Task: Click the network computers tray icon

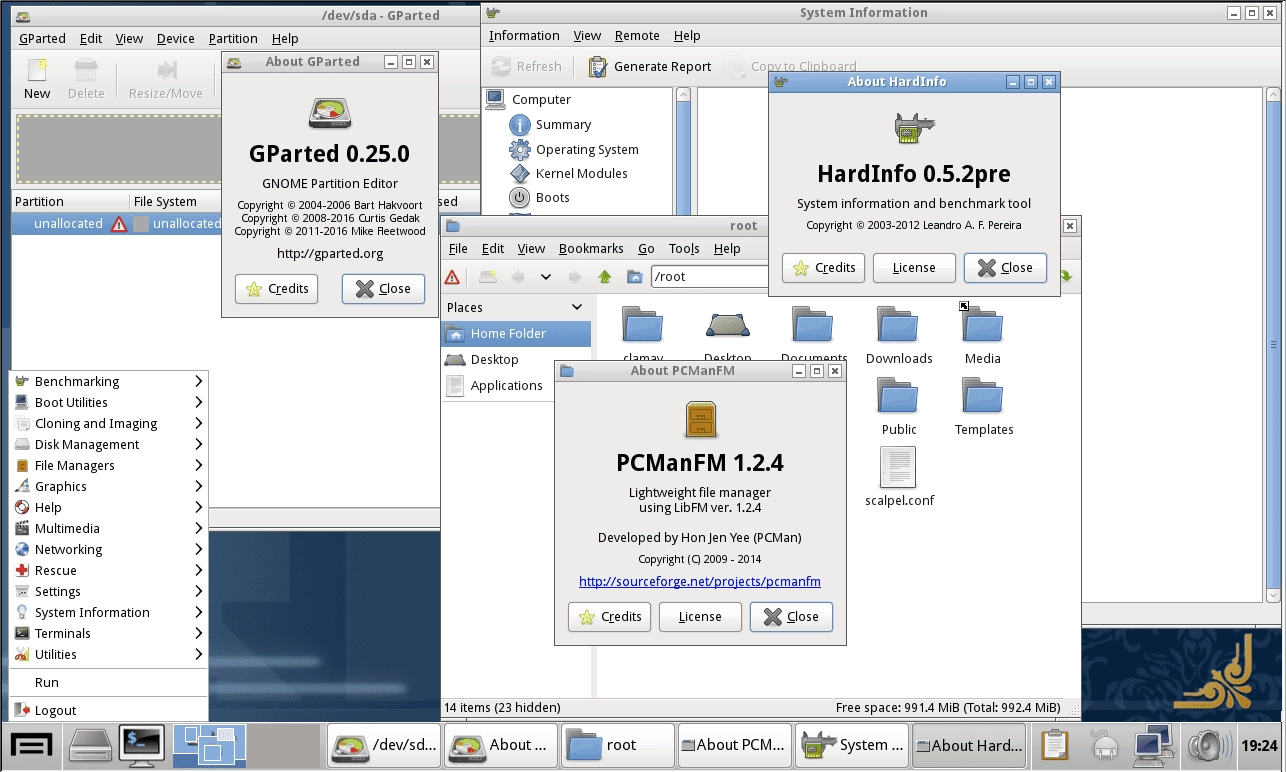Action: 1153,745
